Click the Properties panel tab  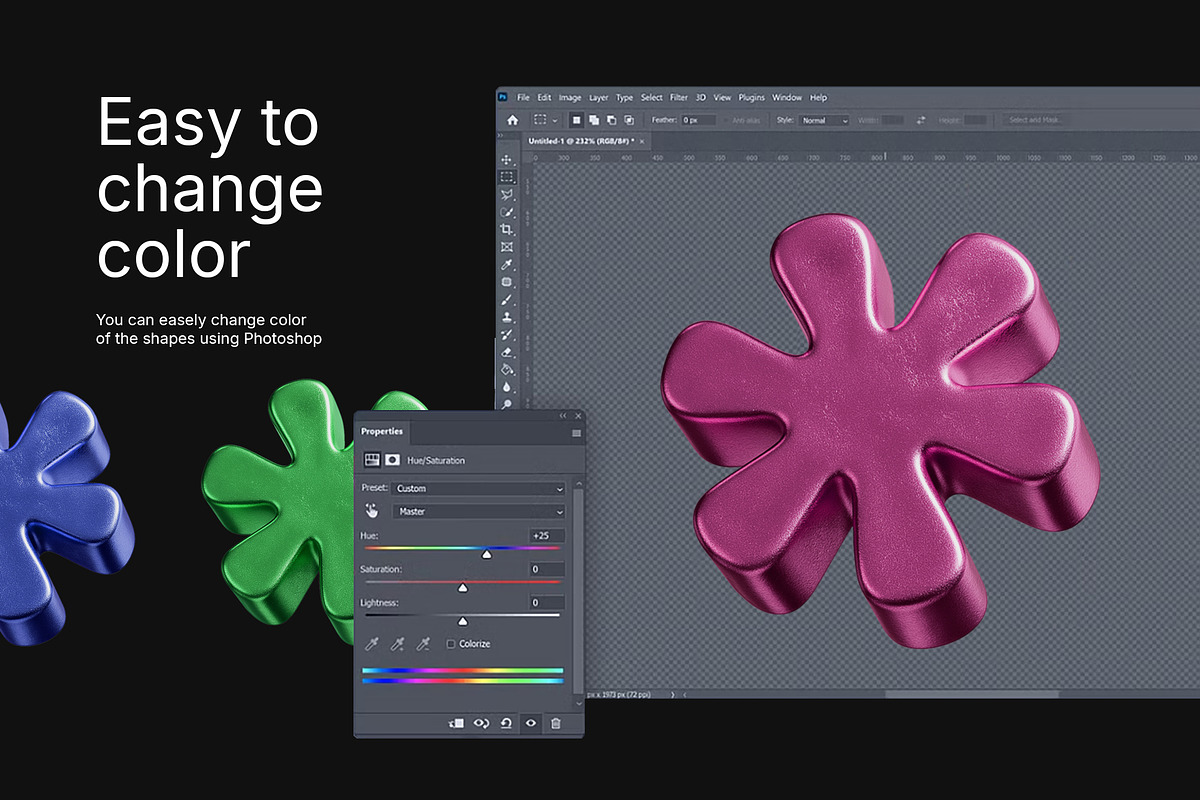click(382, 432)
